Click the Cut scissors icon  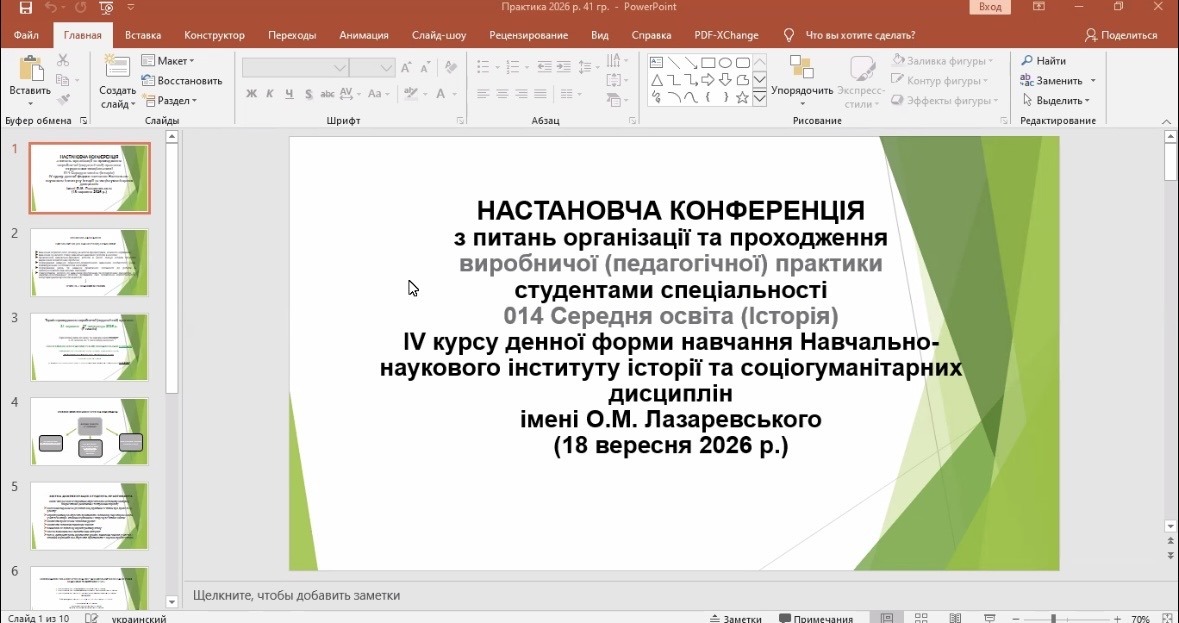[x=63, y=60]
